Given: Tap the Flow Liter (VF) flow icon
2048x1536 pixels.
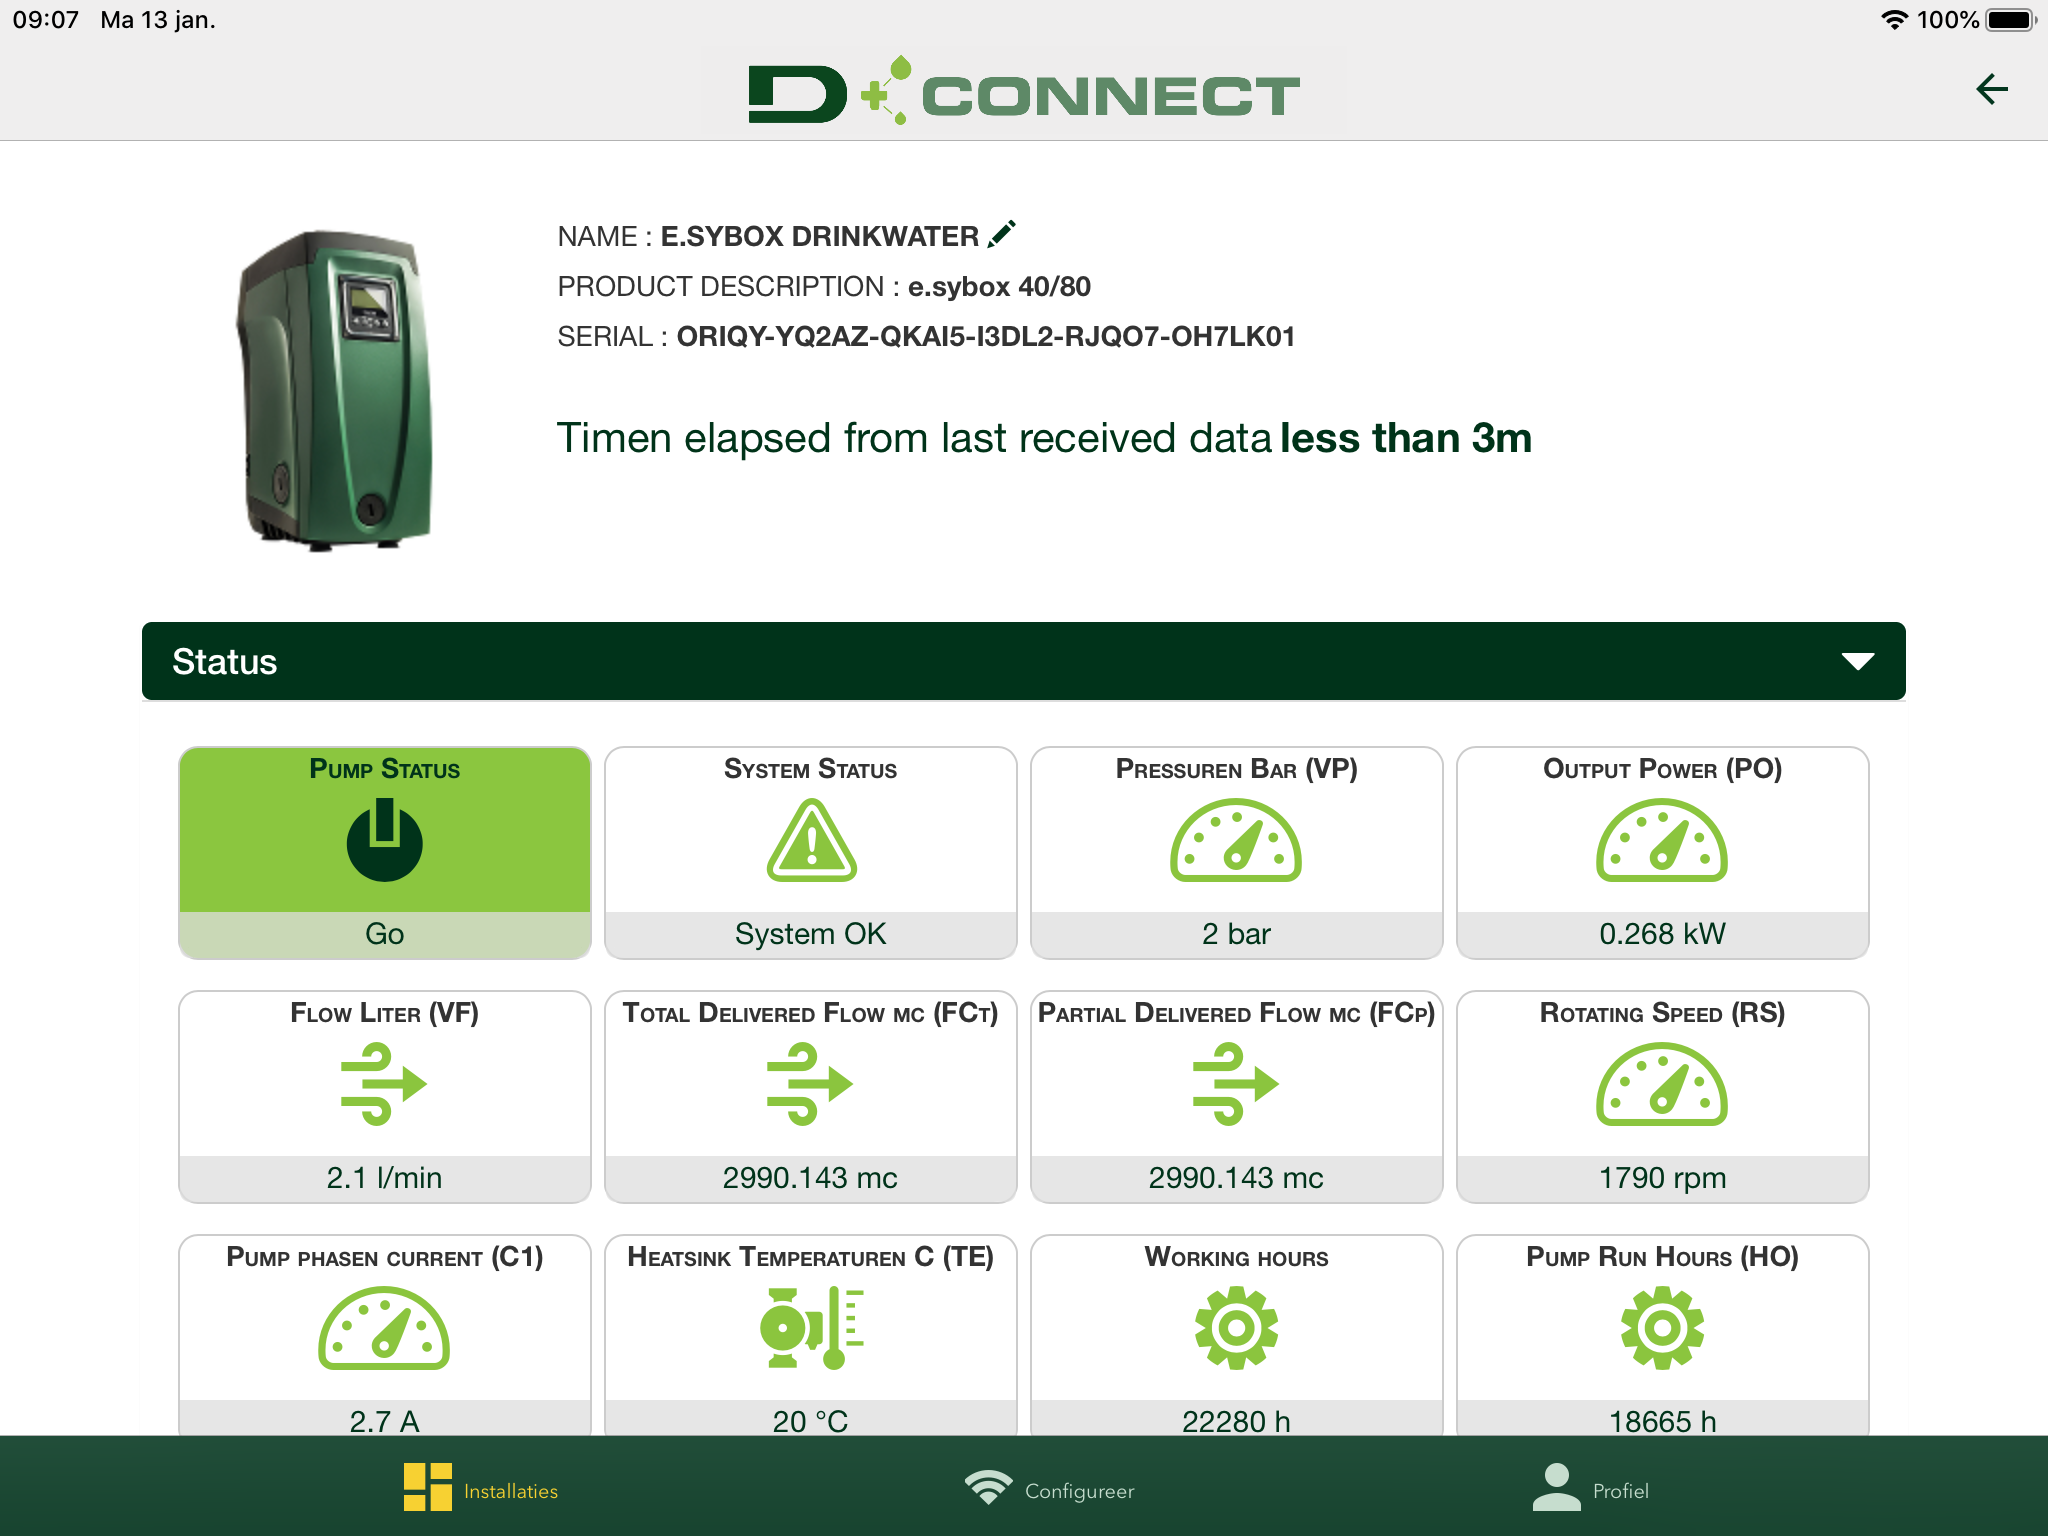Looking at the screenshot, I should pos(385,1084).
